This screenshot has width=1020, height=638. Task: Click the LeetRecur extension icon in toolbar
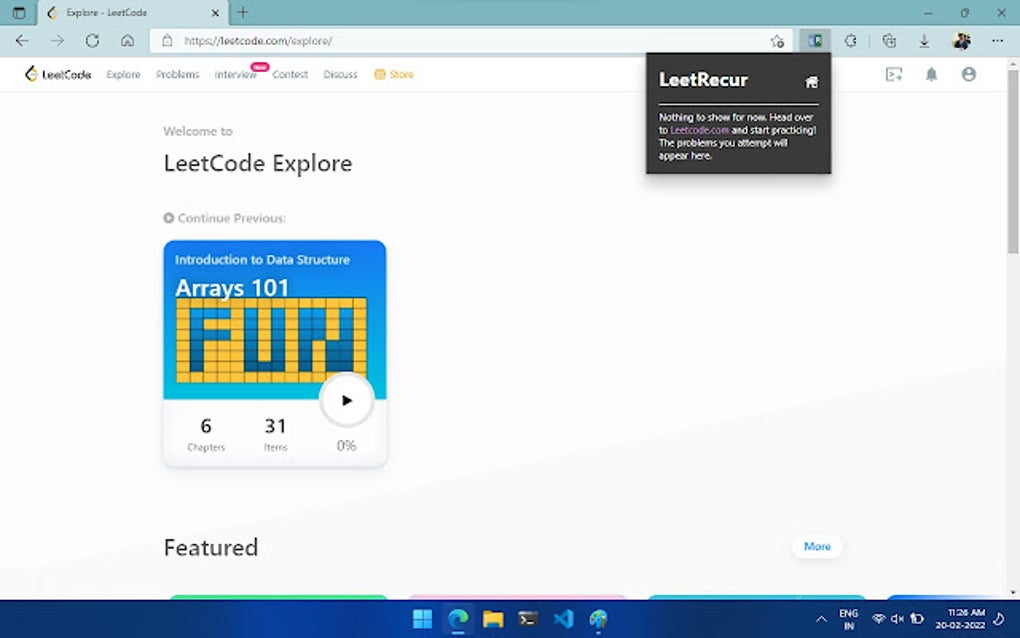coord(814,40)
